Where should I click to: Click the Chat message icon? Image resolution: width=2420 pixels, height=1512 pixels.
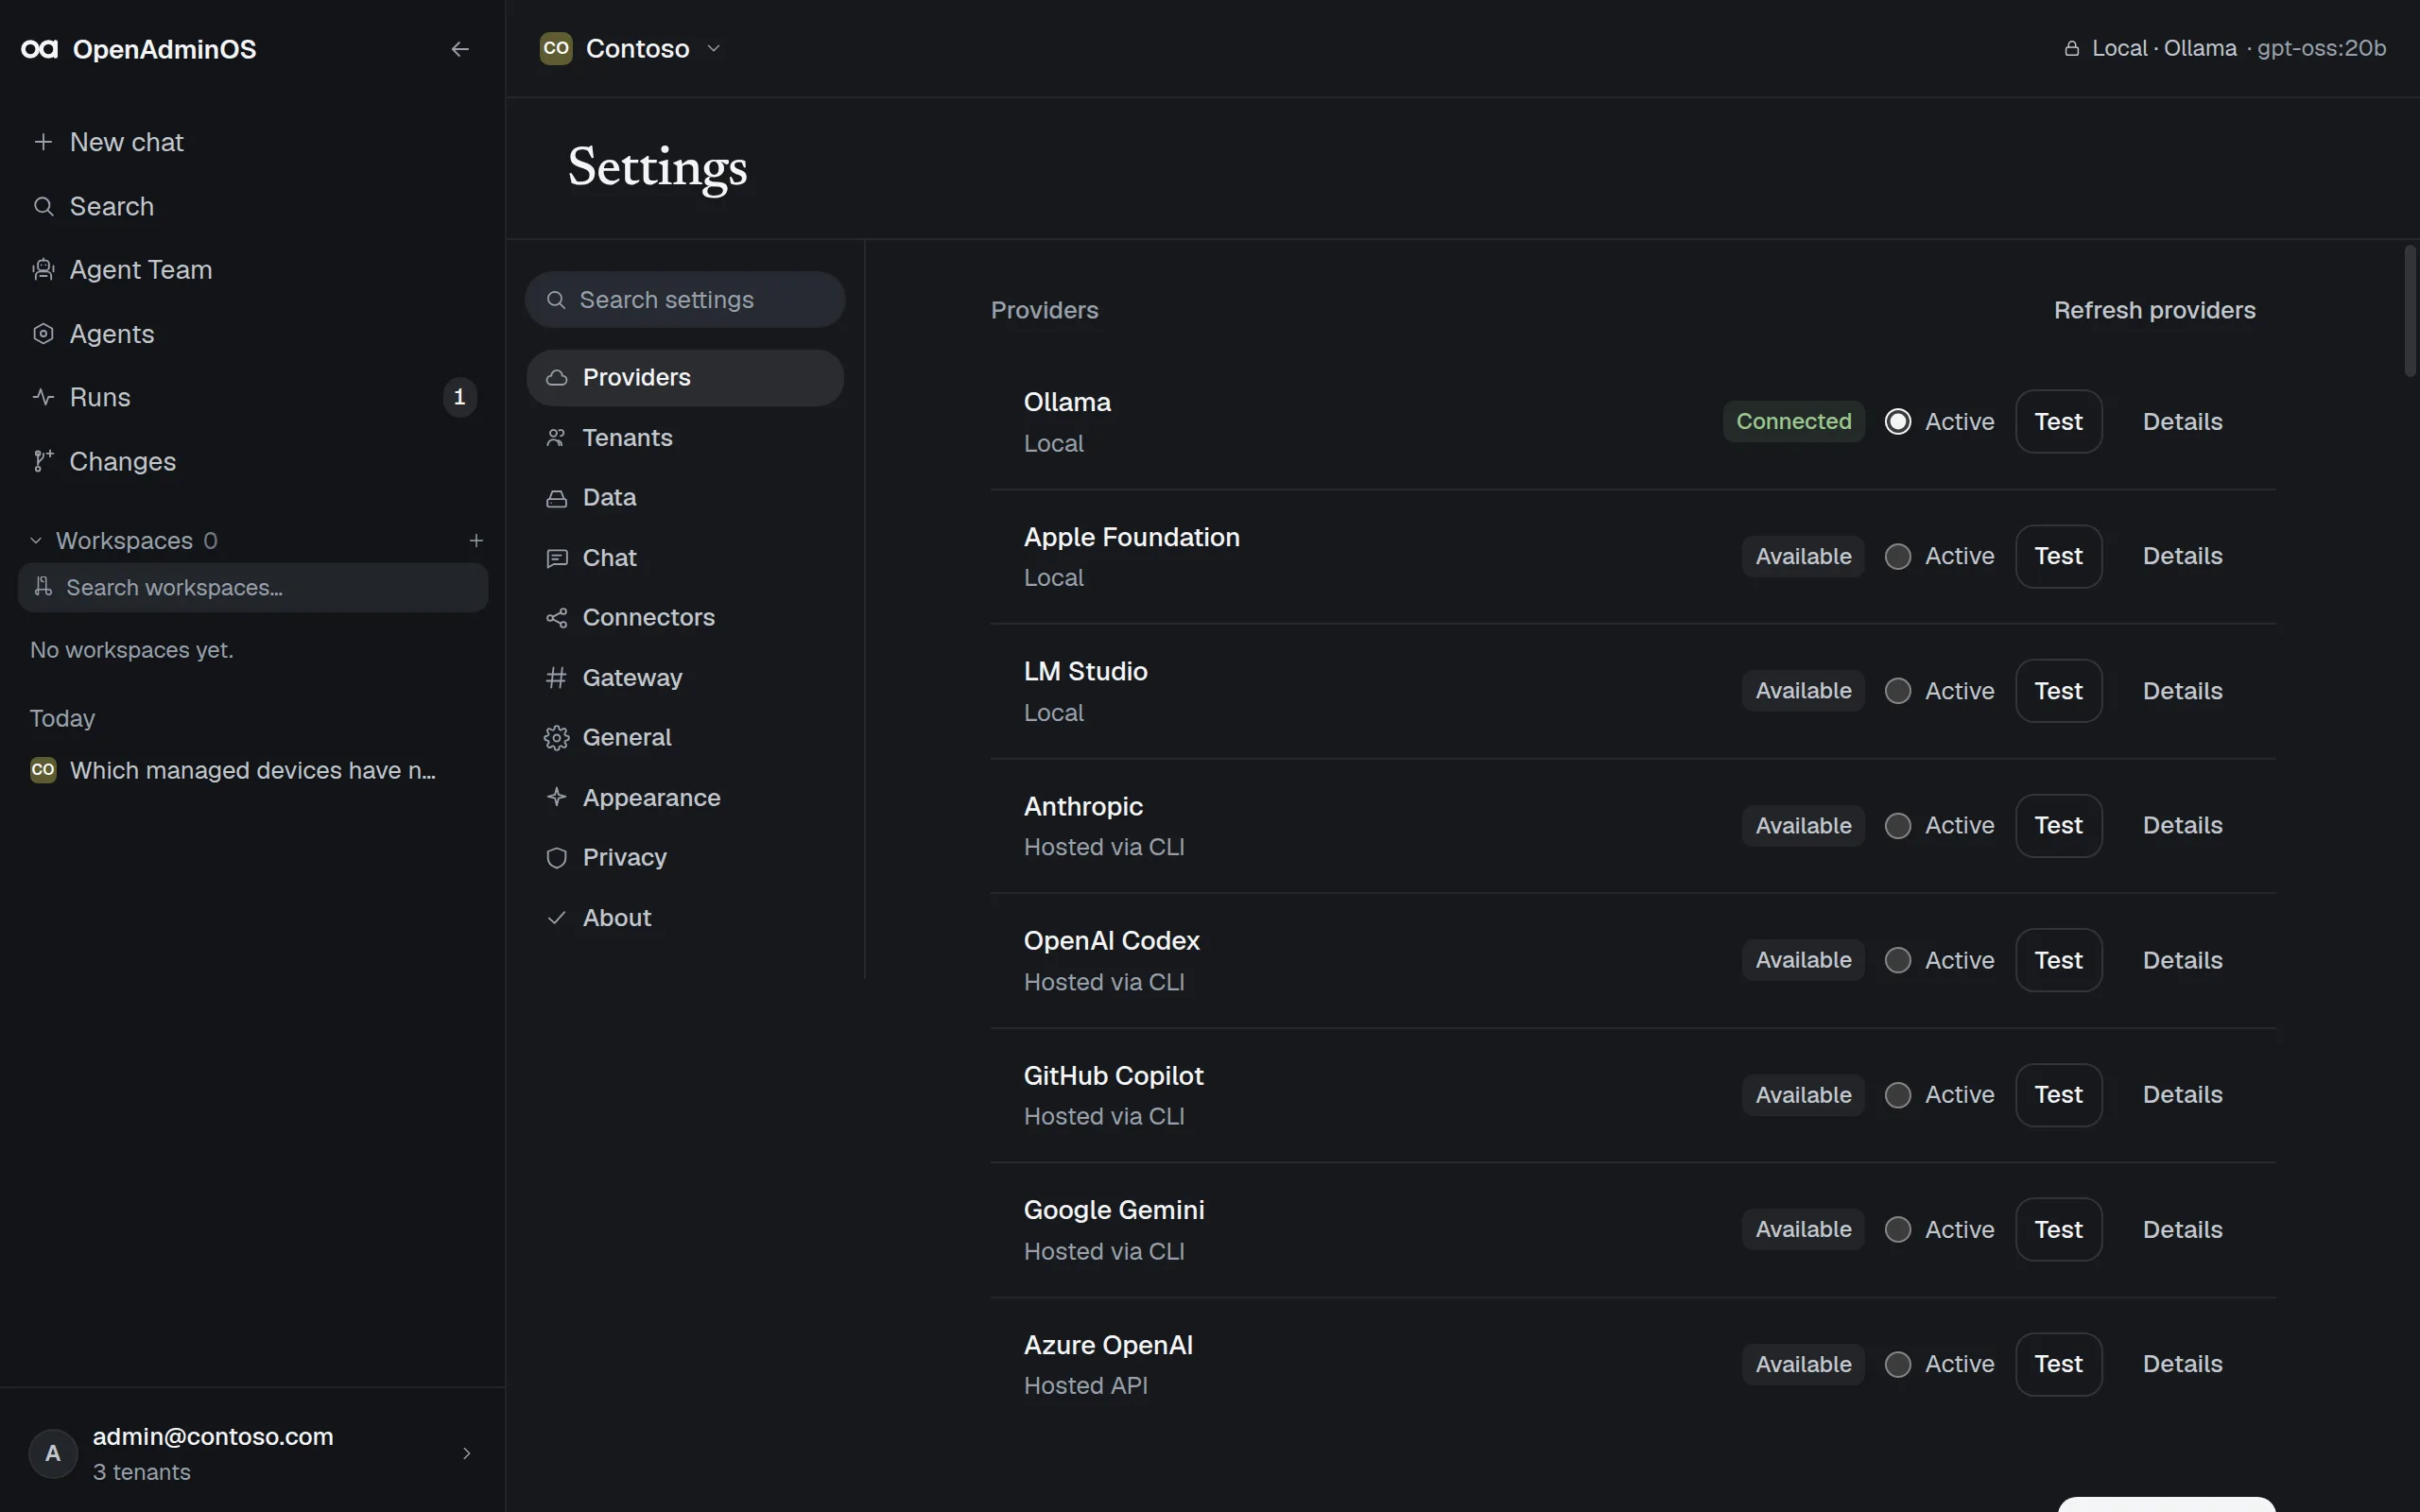[557, 558]
